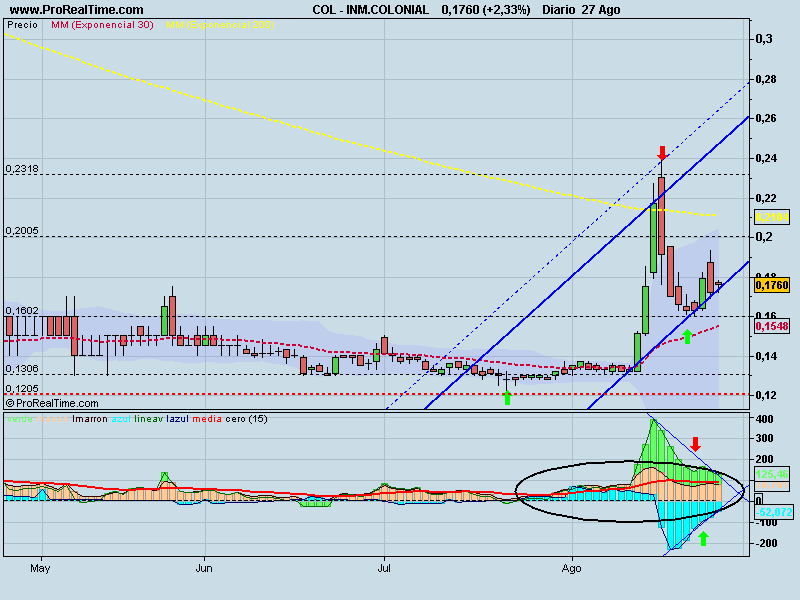Click the 0,1306 support level label

22,369
